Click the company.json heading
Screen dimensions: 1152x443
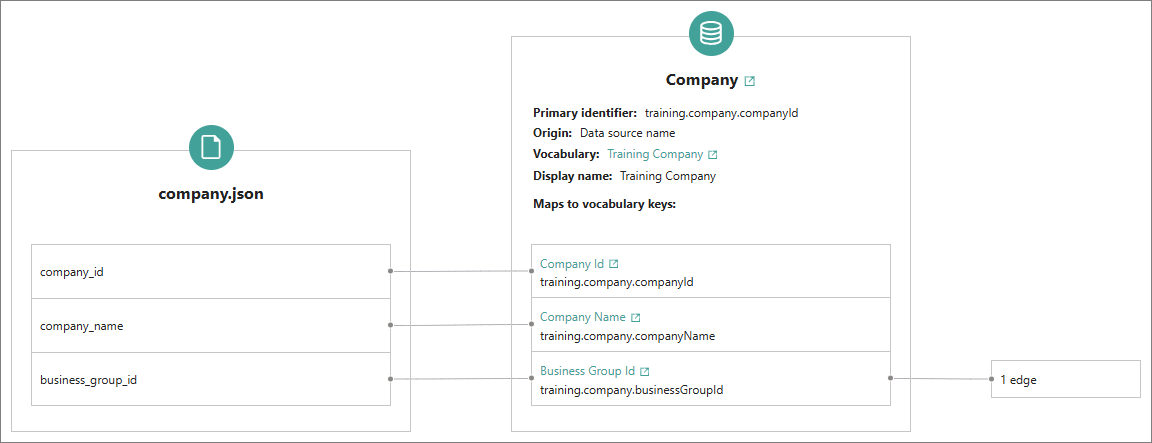click(211, 195)
